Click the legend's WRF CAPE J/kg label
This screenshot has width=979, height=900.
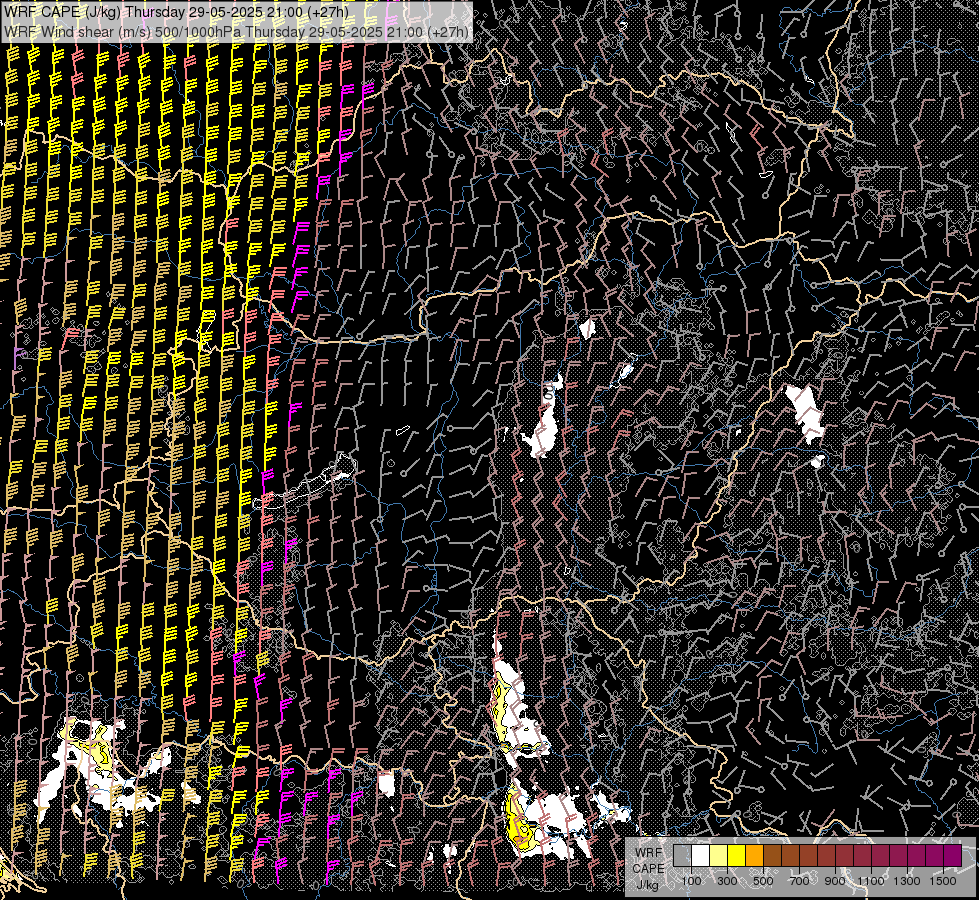pos(649,868)
